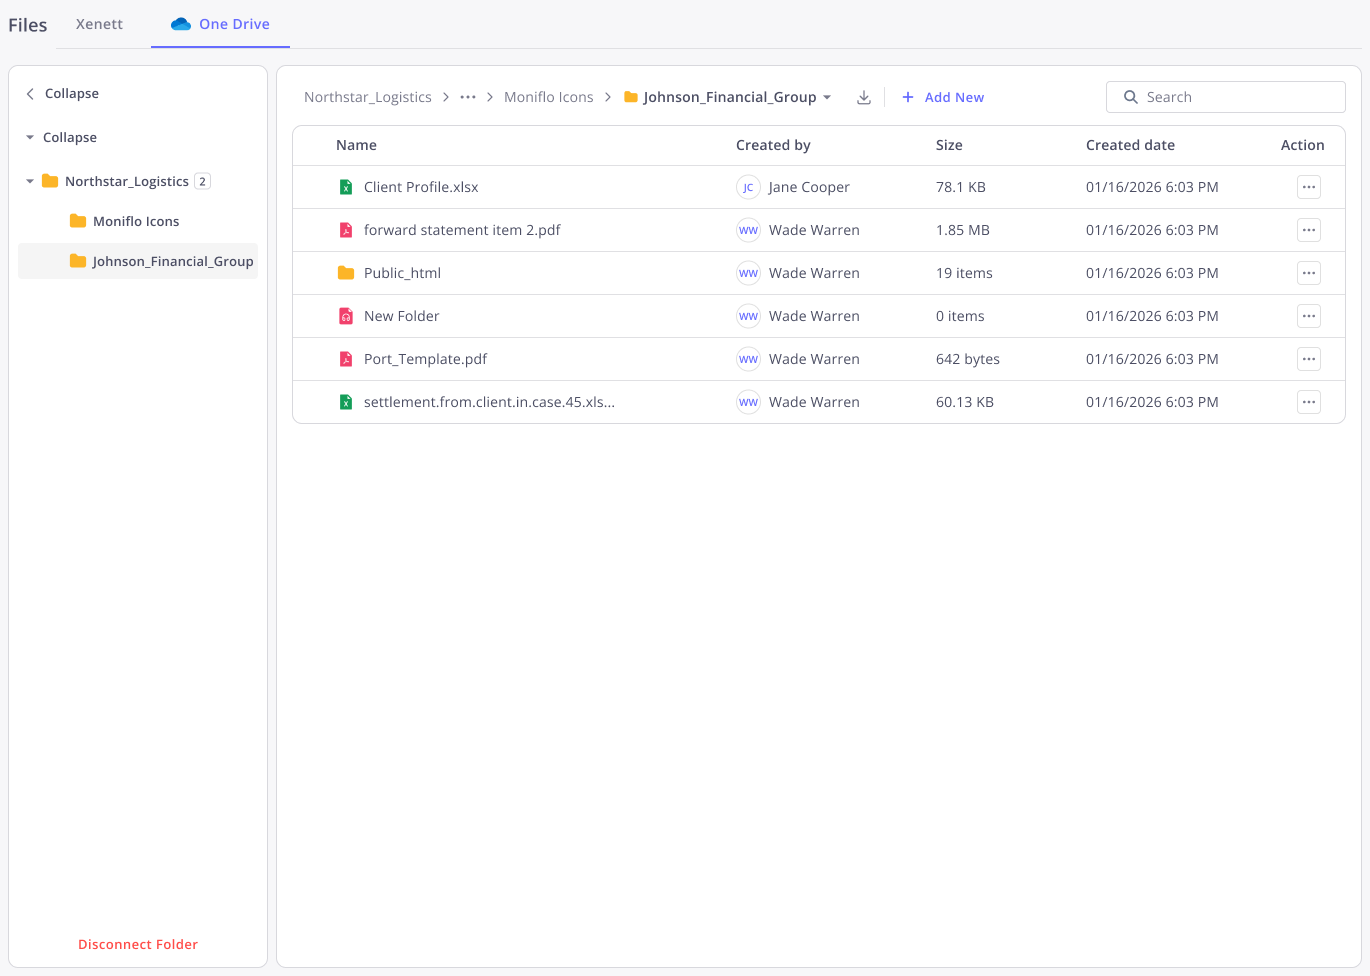Click the WW avatar in the Public_html row
The height and width of the screenshot is (976, 1370).
click(x=748, y=273)
